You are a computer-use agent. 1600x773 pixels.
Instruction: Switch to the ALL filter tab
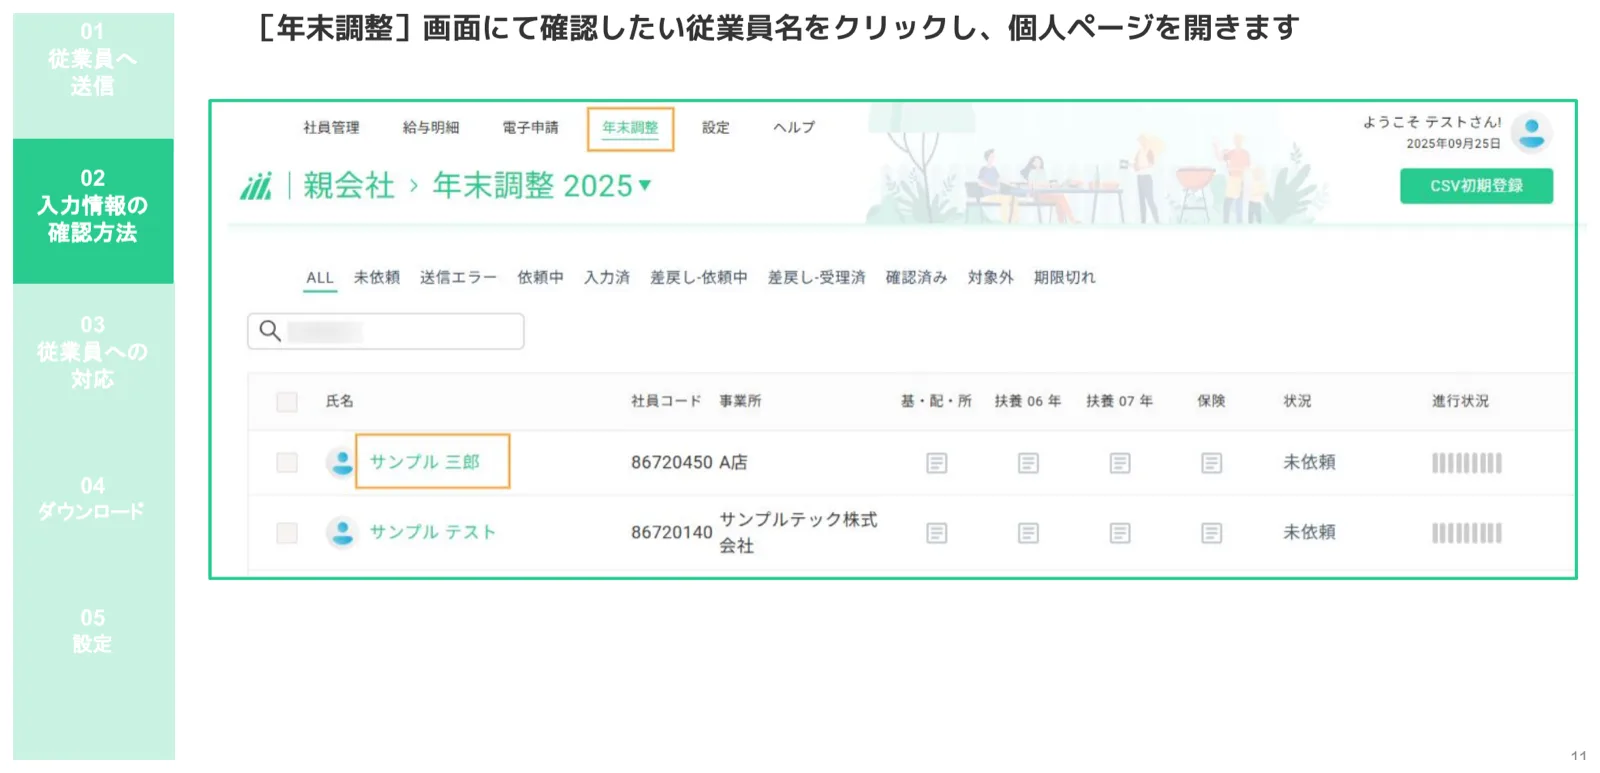(320, 278)
